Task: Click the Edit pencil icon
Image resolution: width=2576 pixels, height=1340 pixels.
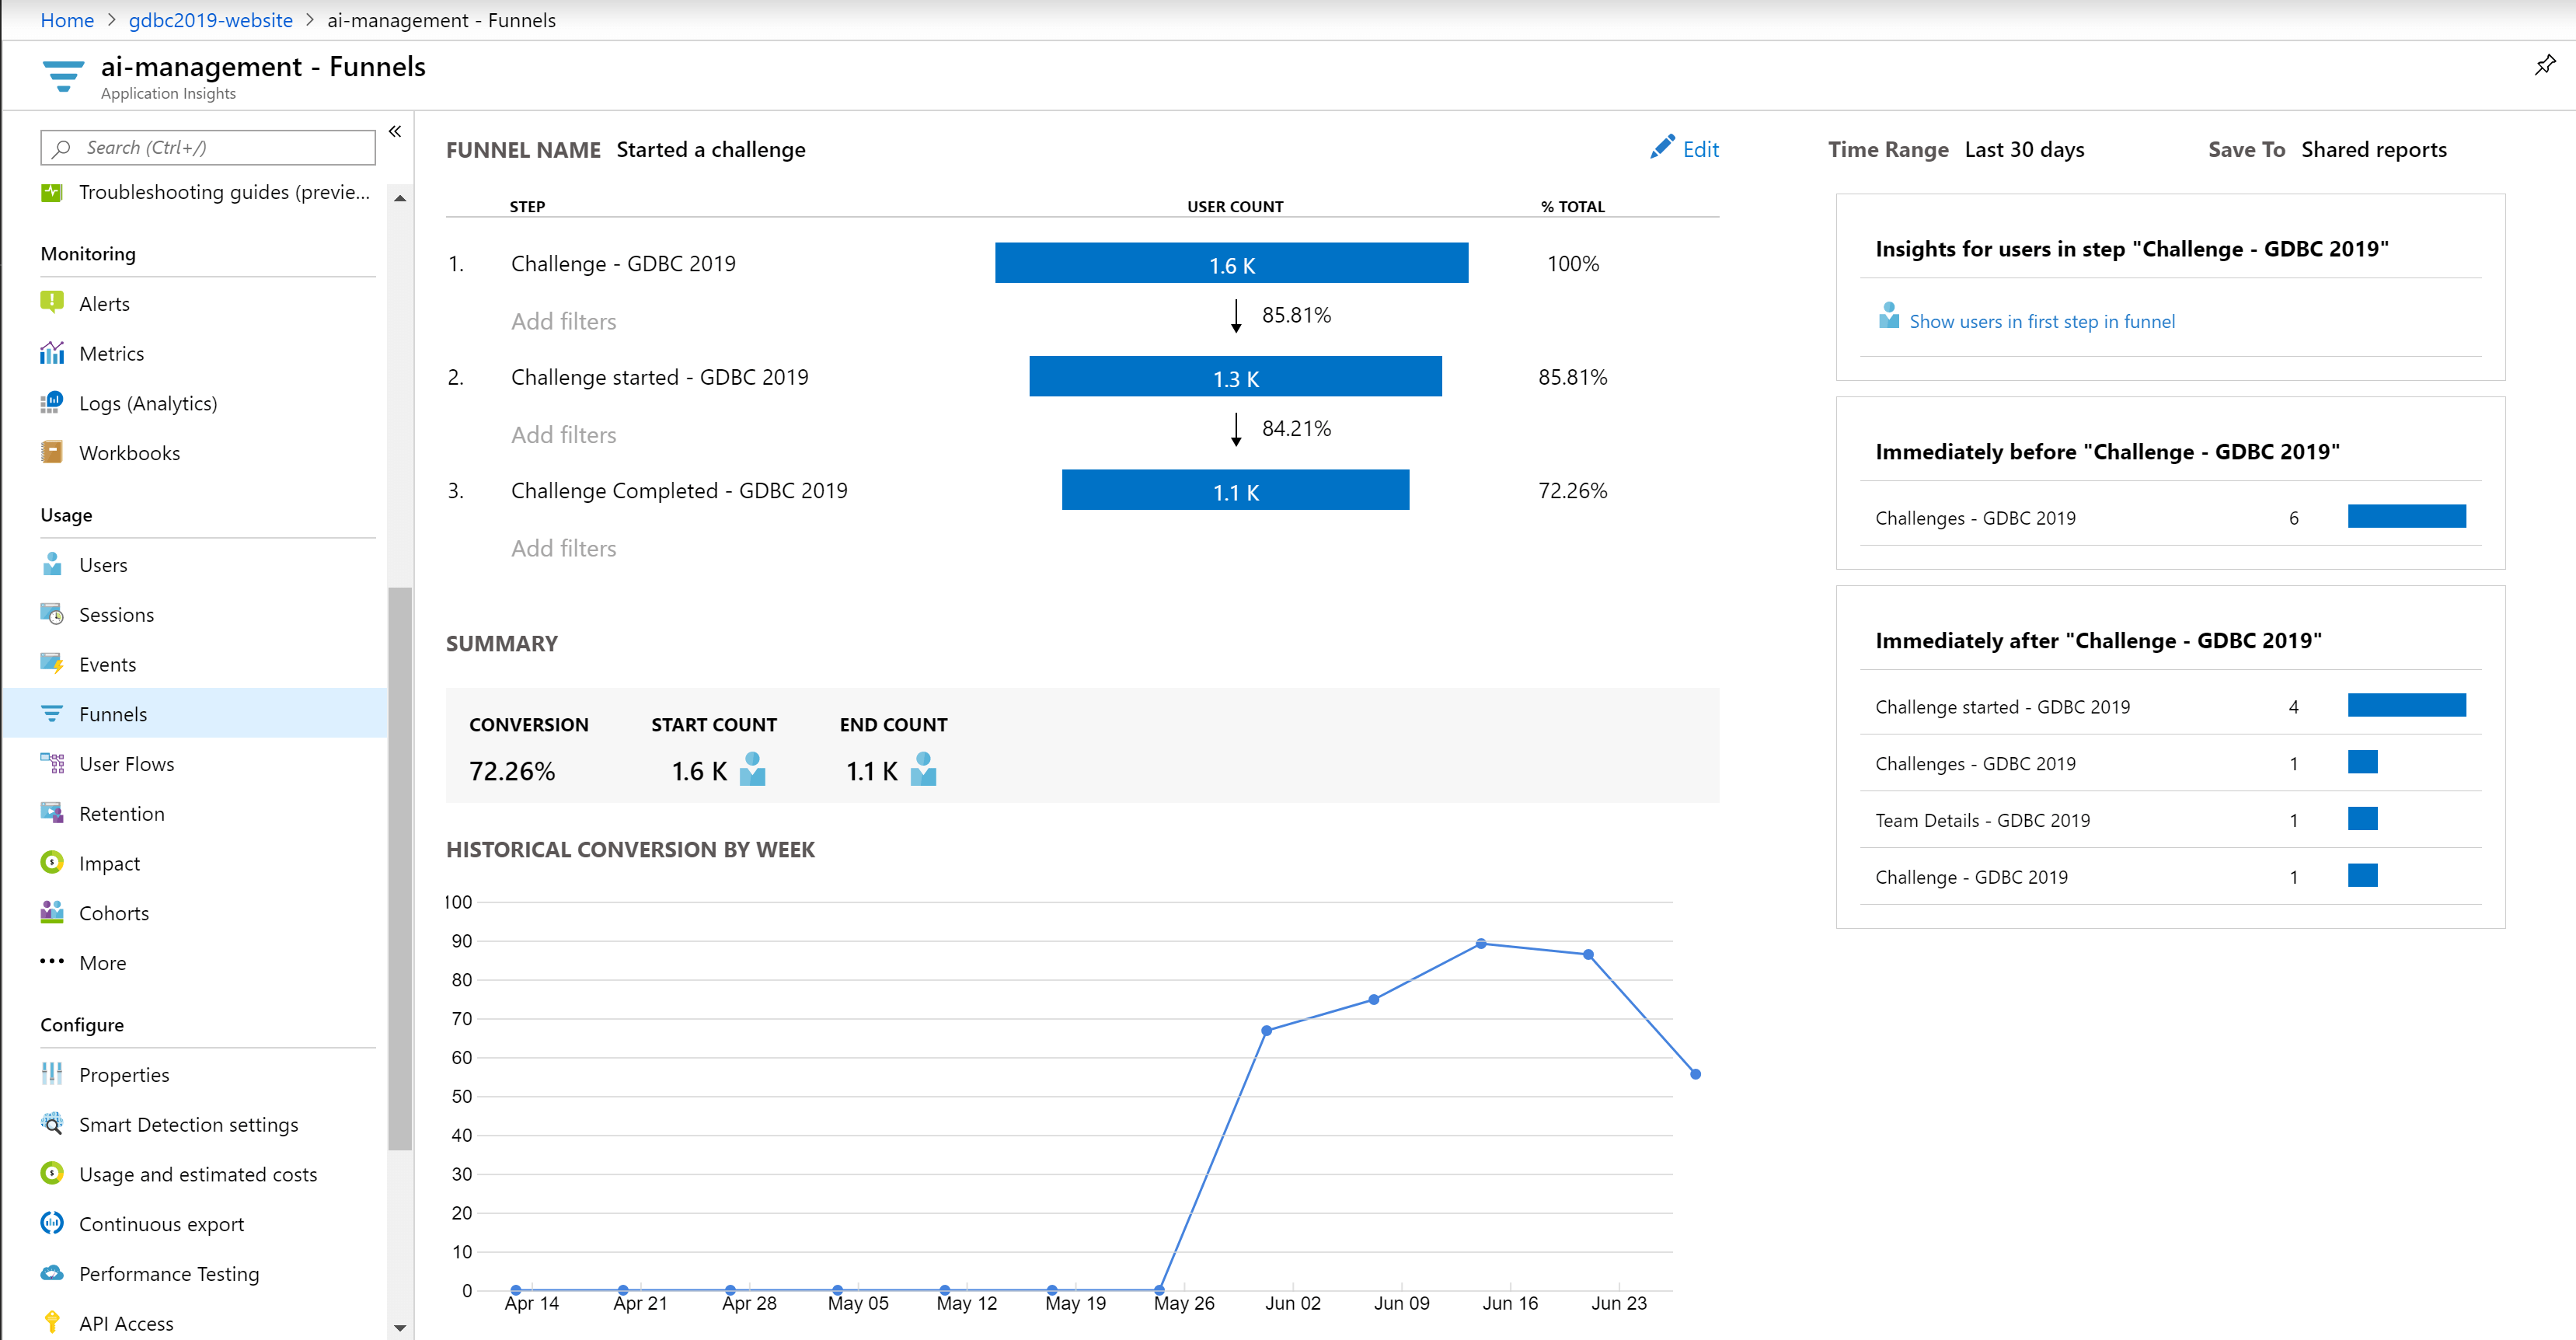Action: (1661, 148)
